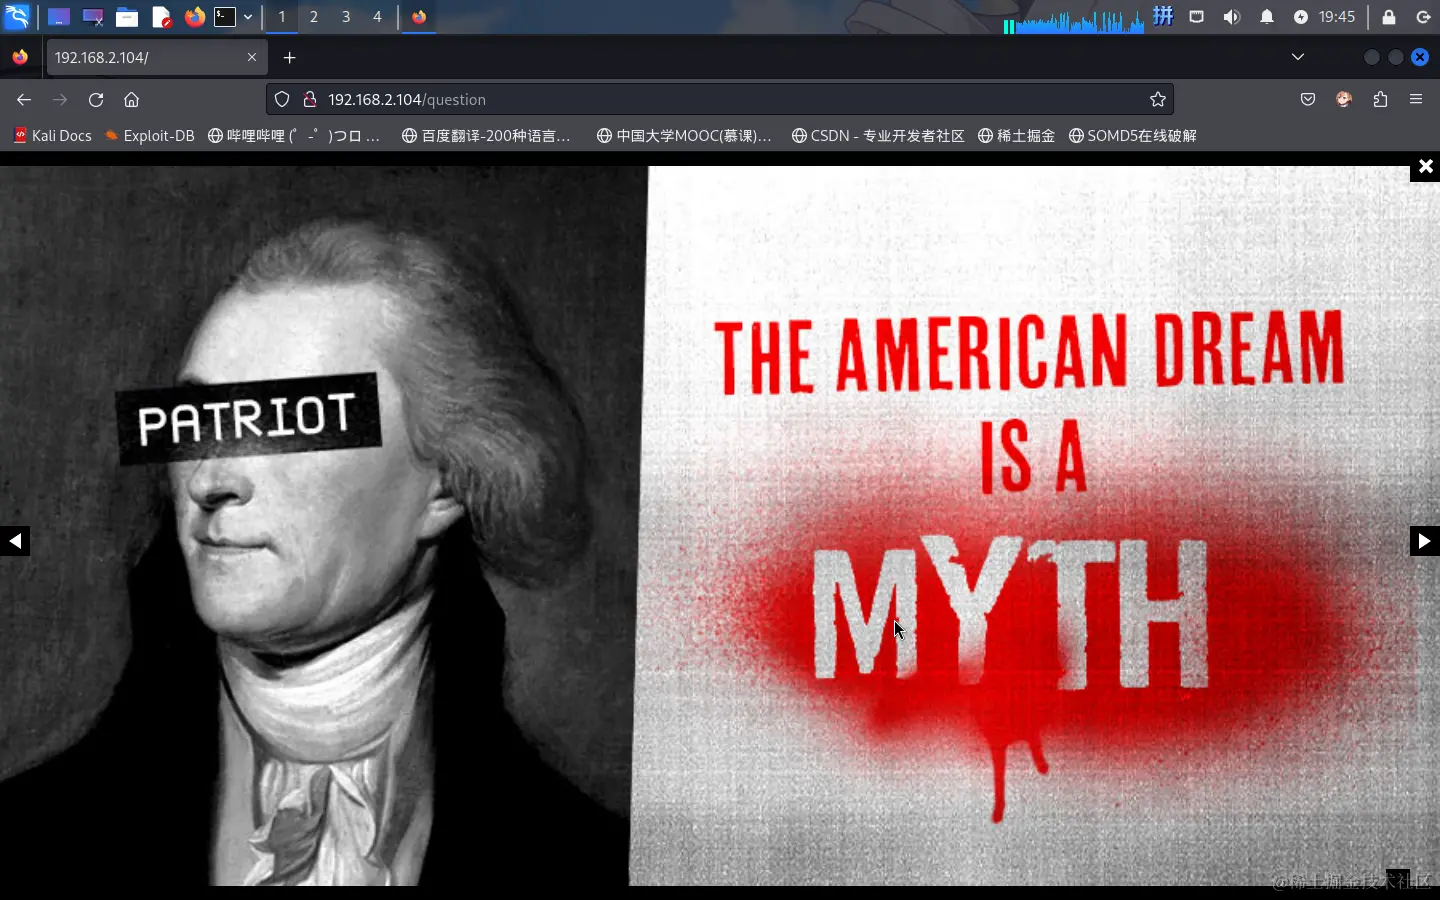
Task: Expand the terminal launcher dropdown arrow
Action: tap(248, 17)
